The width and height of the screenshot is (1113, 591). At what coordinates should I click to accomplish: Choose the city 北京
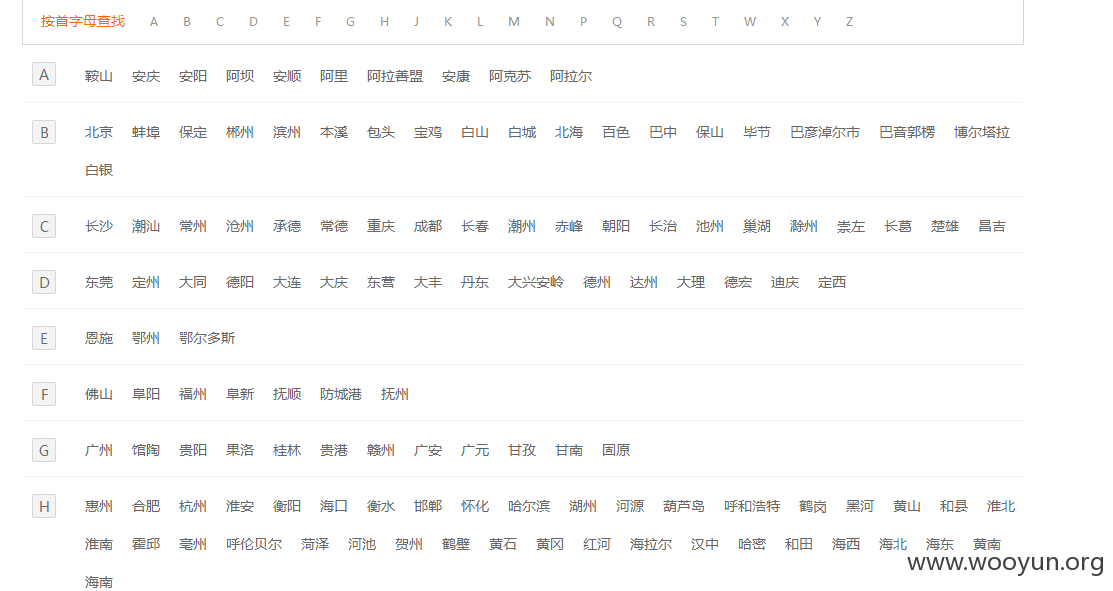click(x=99, y=132)
